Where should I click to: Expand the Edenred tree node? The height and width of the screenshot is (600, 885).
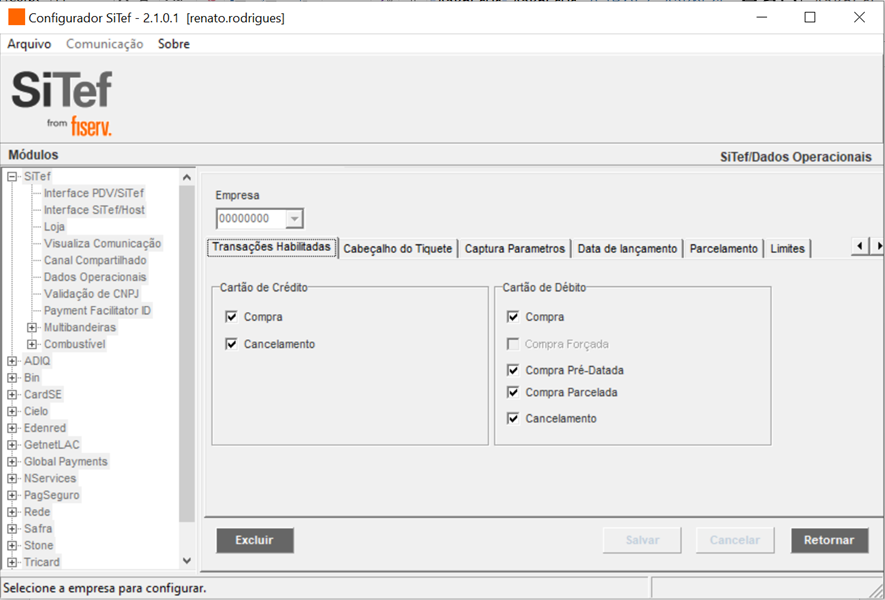pos(12,428)
